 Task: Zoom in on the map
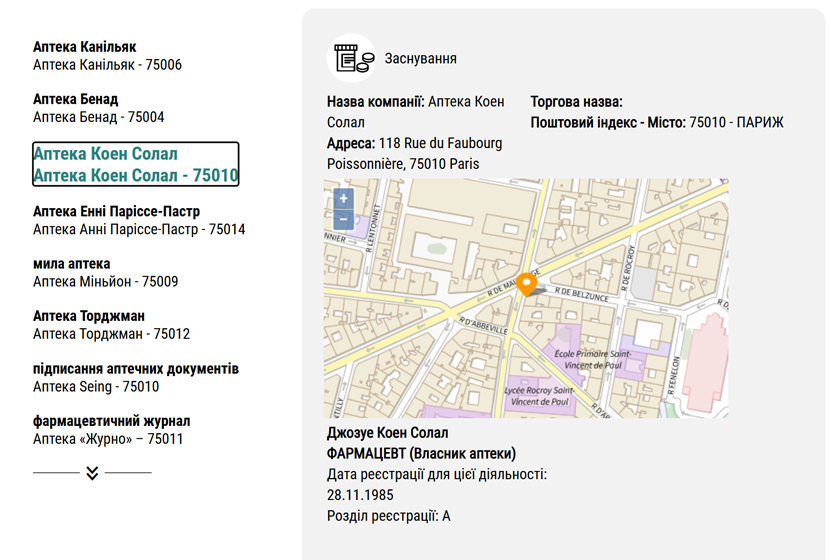tap(344, 198)
